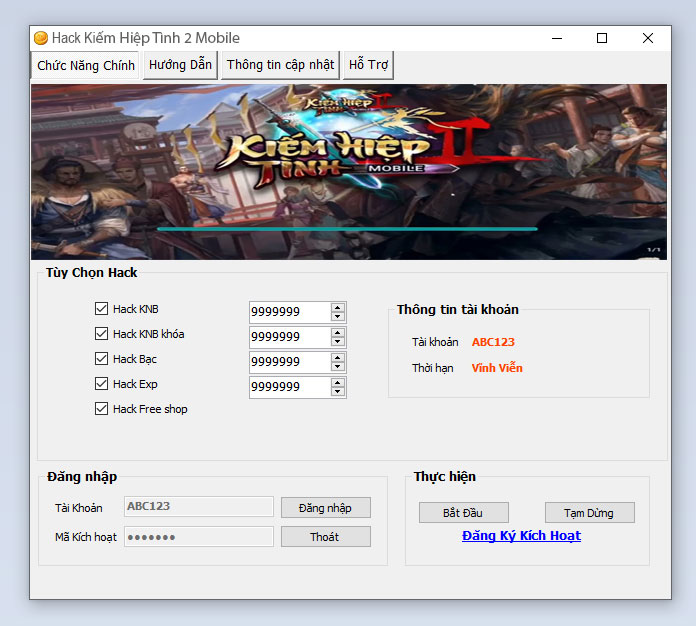
Task: Toggle the Hack Exp checkbox
Action: (101, 384)
